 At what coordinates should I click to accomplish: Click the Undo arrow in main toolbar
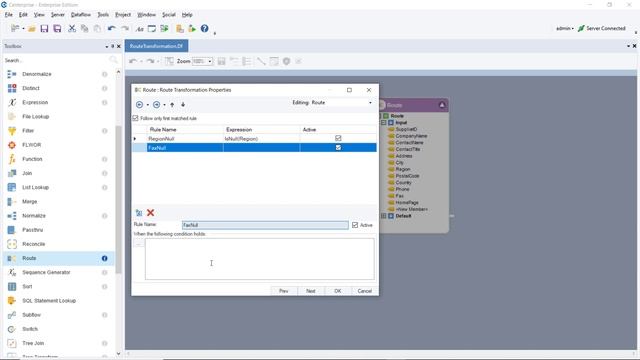(x=111, y=29)
